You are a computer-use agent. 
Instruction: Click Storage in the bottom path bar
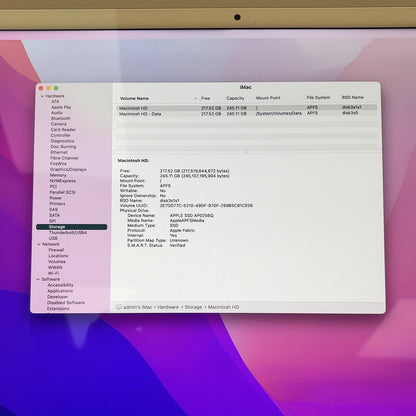click(193, 307)
